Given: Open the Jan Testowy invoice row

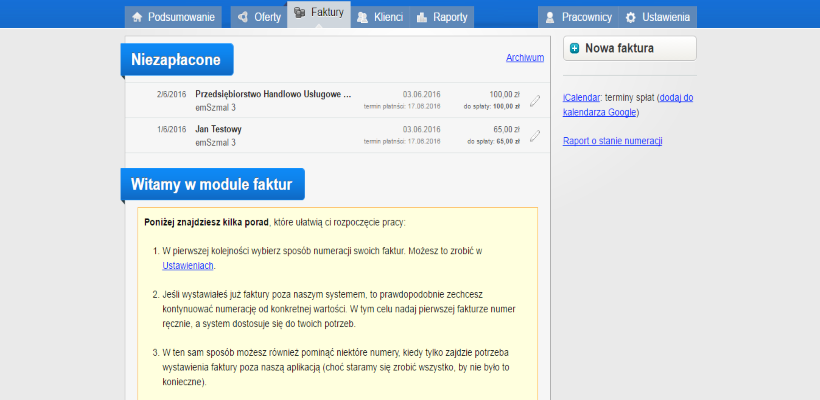Looking at the screenshot, I should pyautogui.click(x=218, y=129).
